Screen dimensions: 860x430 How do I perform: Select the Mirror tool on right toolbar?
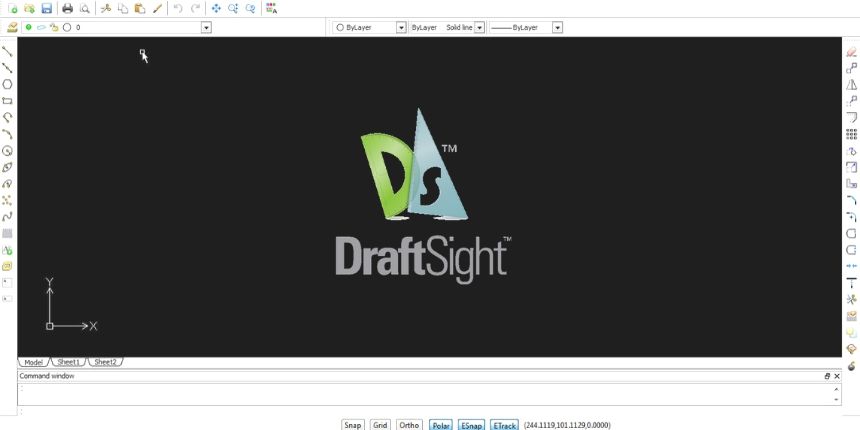(851, 84)
